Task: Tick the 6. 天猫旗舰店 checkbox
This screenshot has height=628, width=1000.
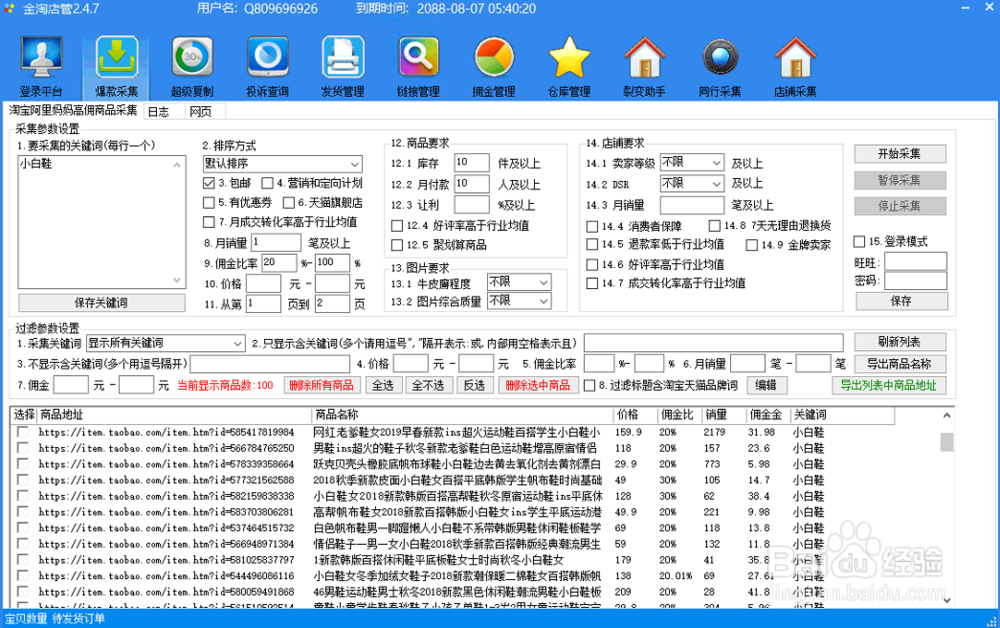Action: [x=288, y=203]
